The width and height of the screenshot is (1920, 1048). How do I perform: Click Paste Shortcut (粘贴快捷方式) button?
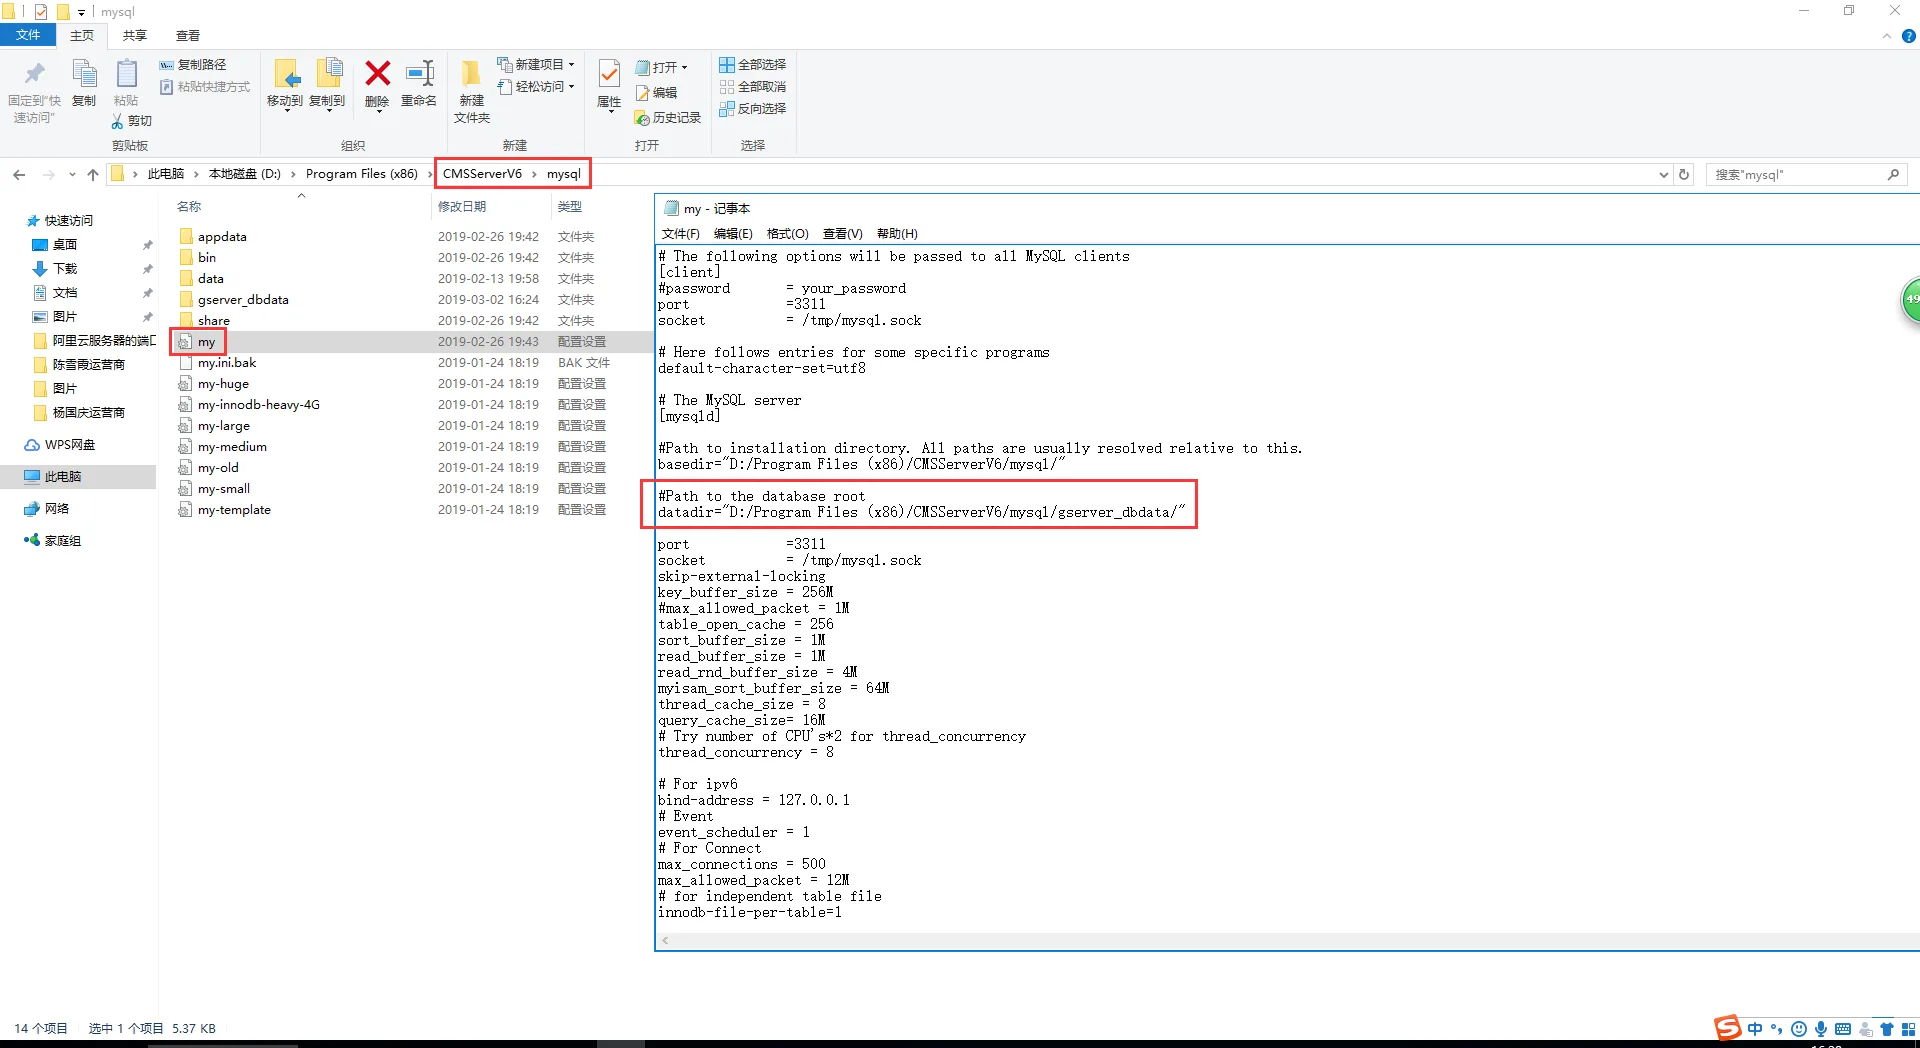tap(205, 87)
